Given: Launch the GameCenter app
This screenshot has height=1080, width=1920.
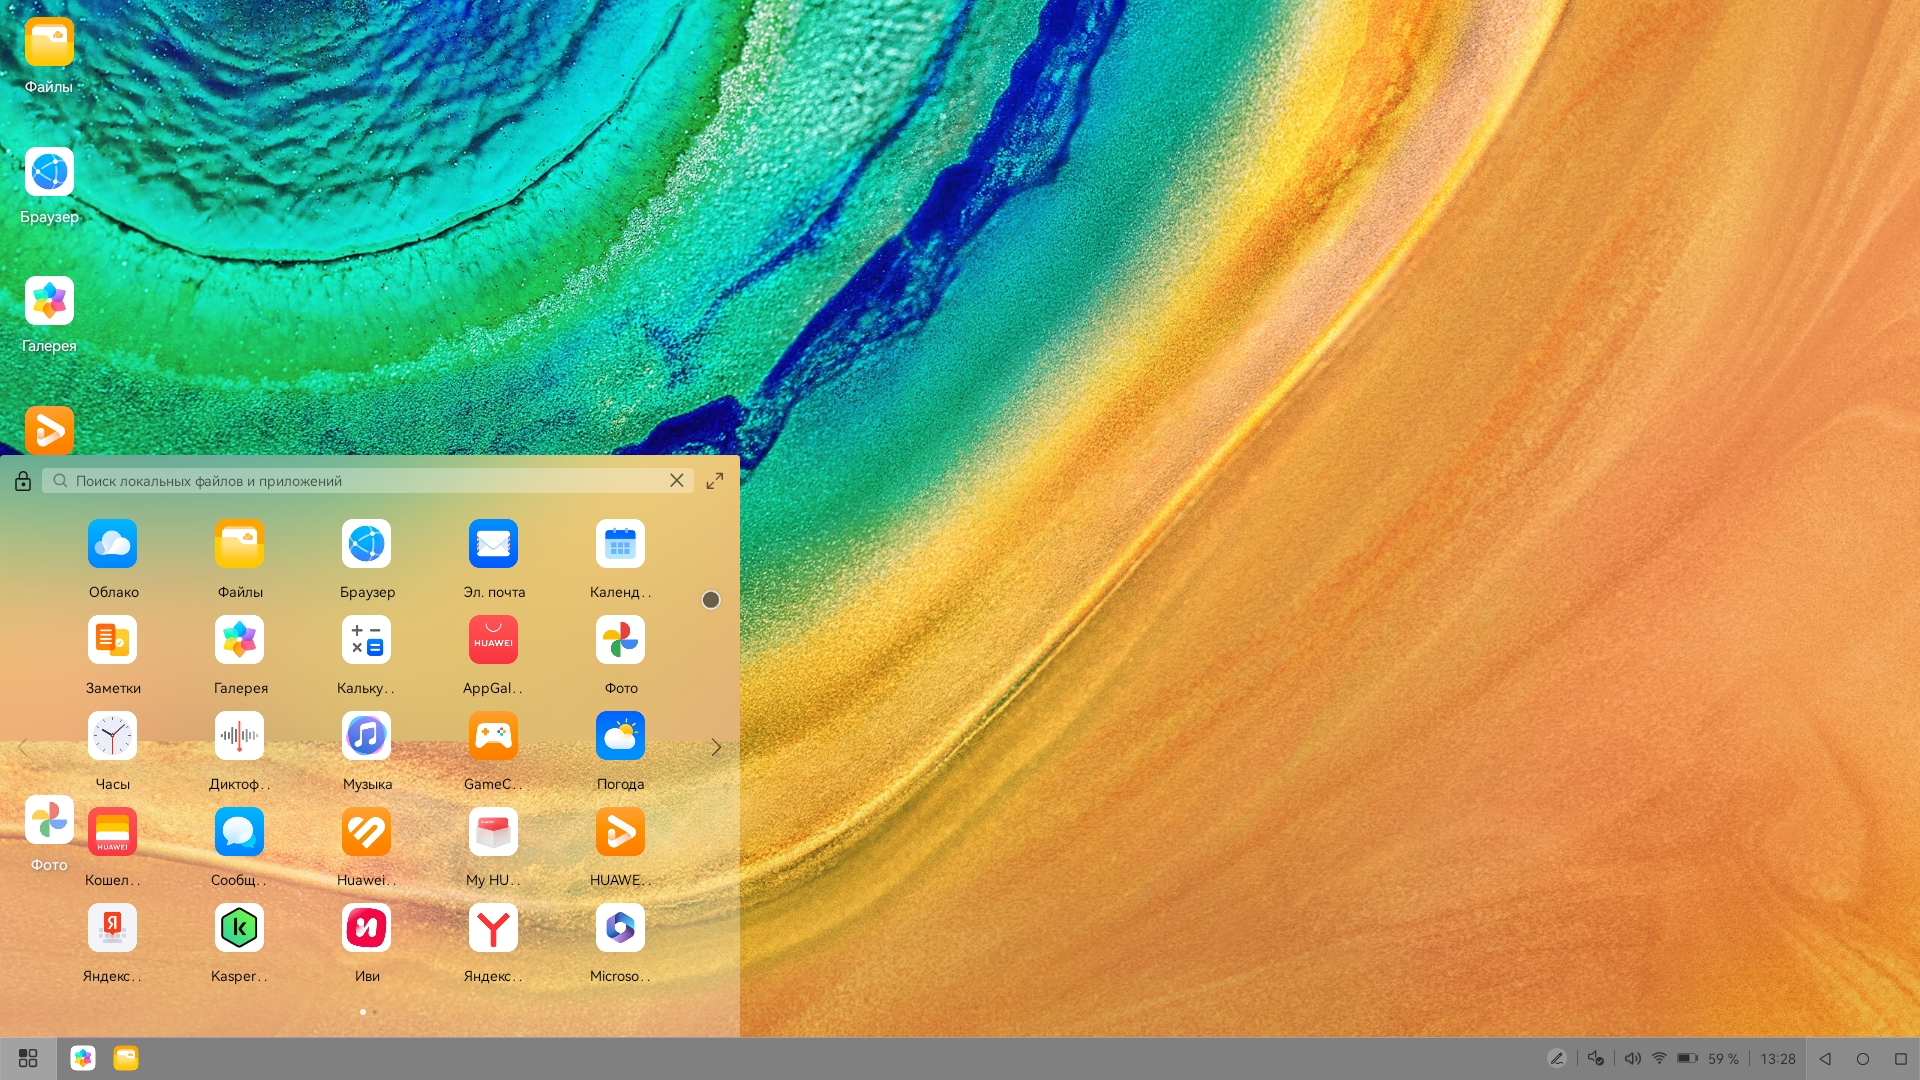Looking at the screenshot, I should pos(493,737).
